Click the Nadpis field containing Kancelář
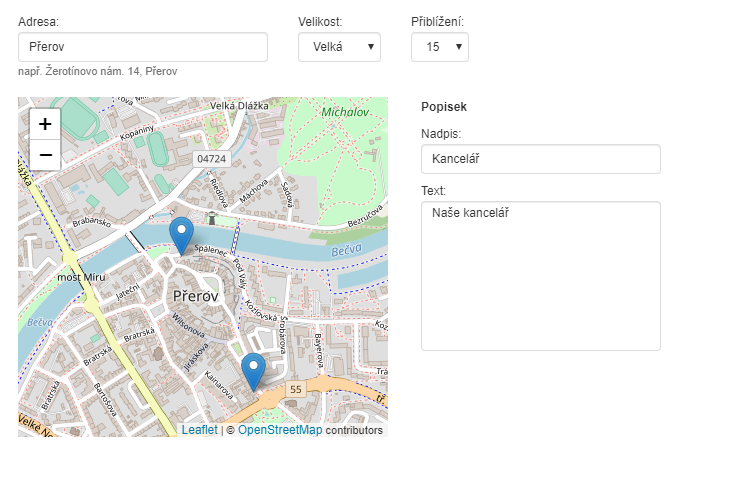 [x=540, y=159]
